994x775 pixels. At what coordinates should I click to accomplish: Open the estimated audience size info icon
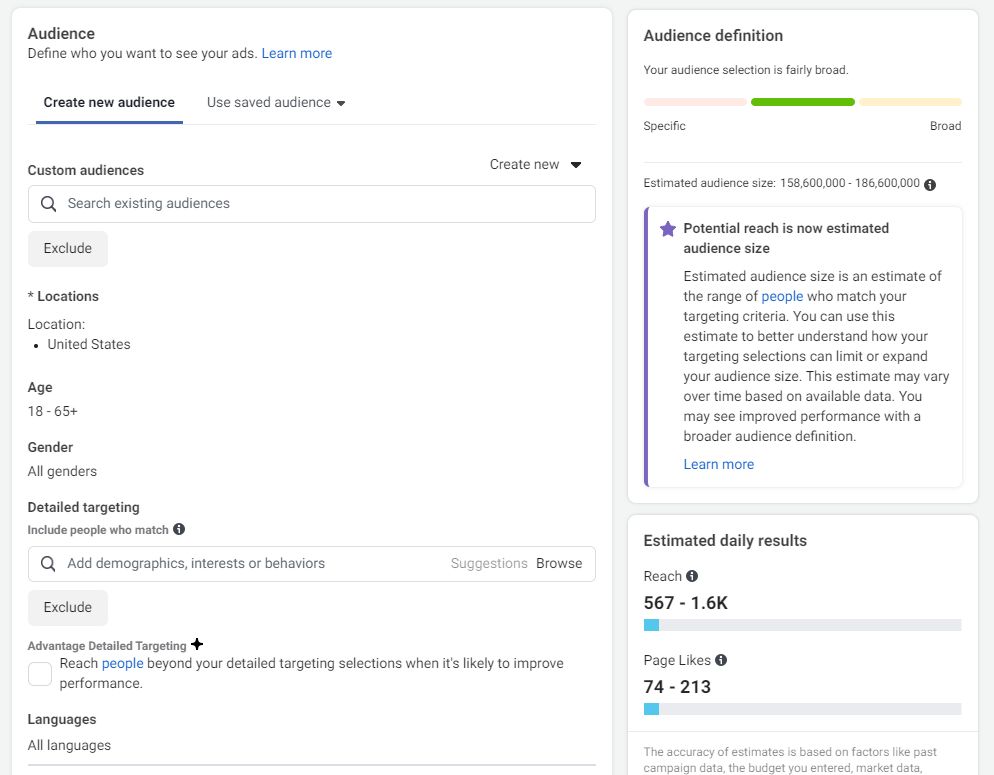coord(930,184)
